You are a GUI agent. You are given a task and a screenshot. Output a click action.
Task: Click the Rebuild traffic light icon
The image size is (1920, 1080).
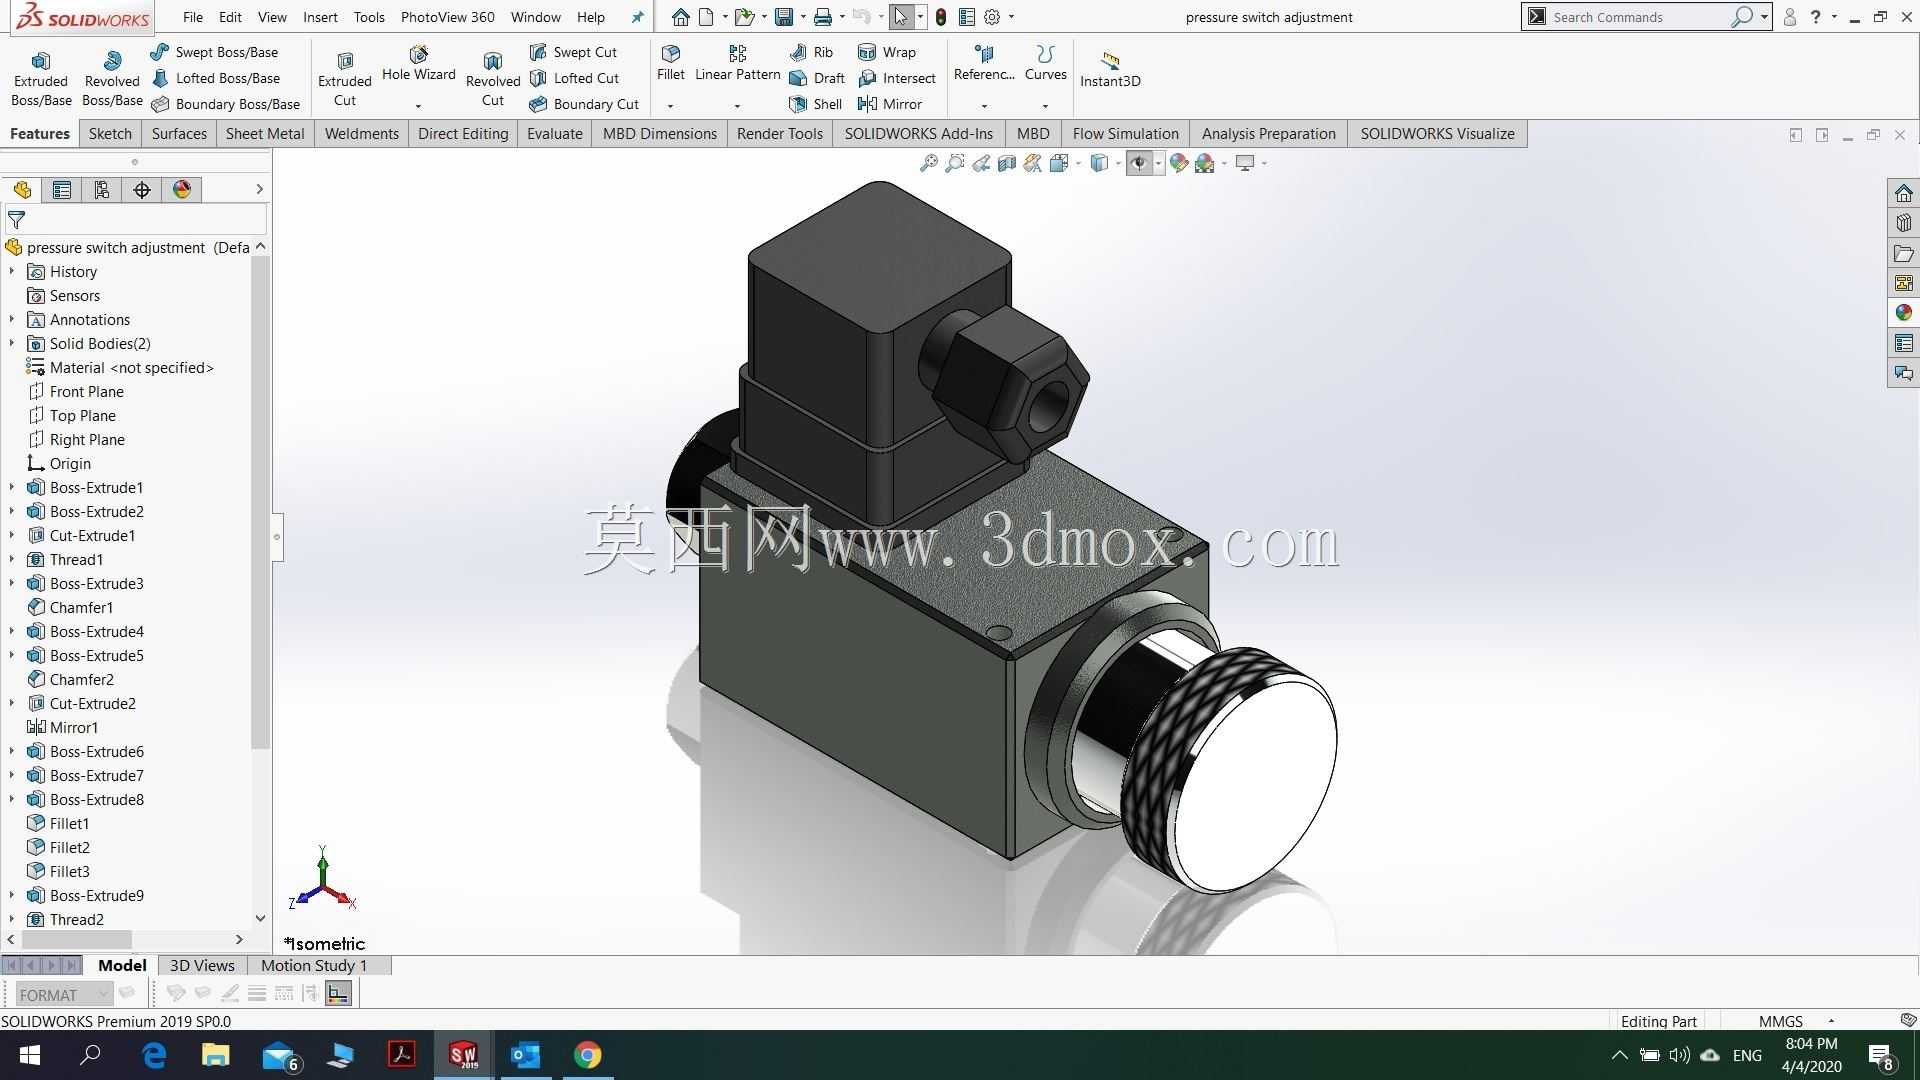pyautogui.click(x=941, y=17)
